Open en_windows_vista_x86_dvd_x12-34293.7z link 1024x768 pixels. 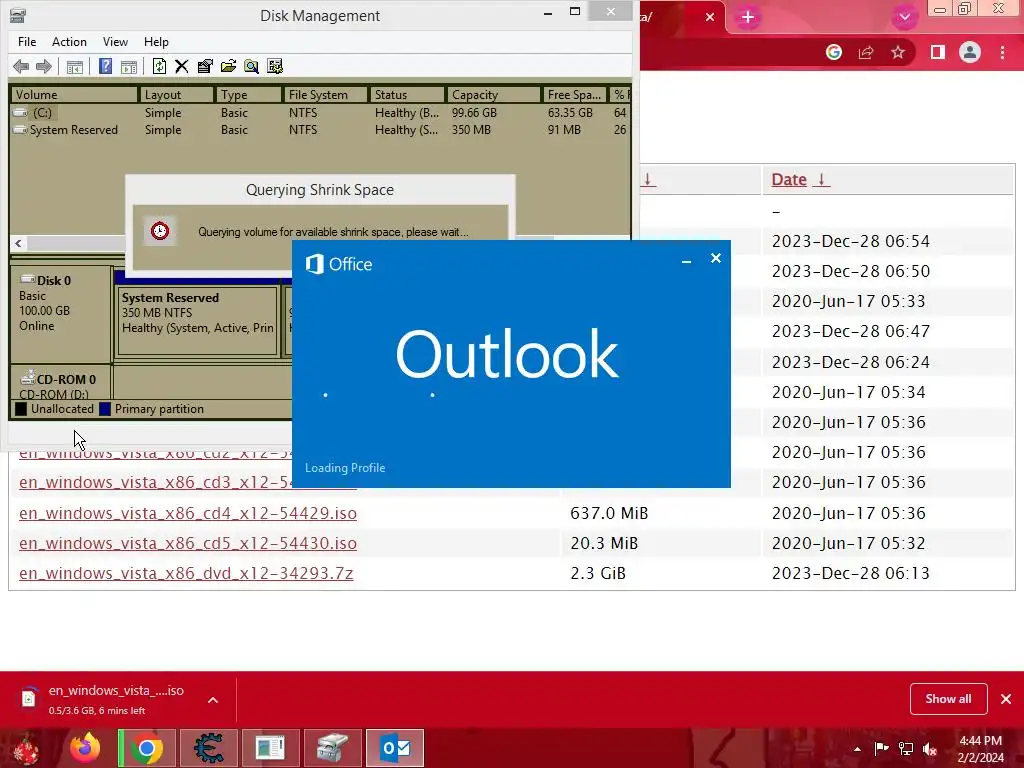[186, 573]
